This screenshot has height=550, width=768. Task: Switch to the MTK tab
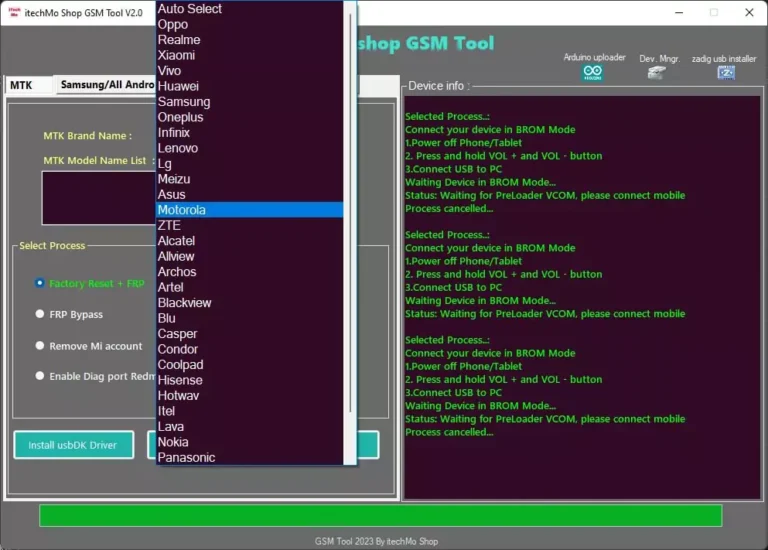pos(22,85)
